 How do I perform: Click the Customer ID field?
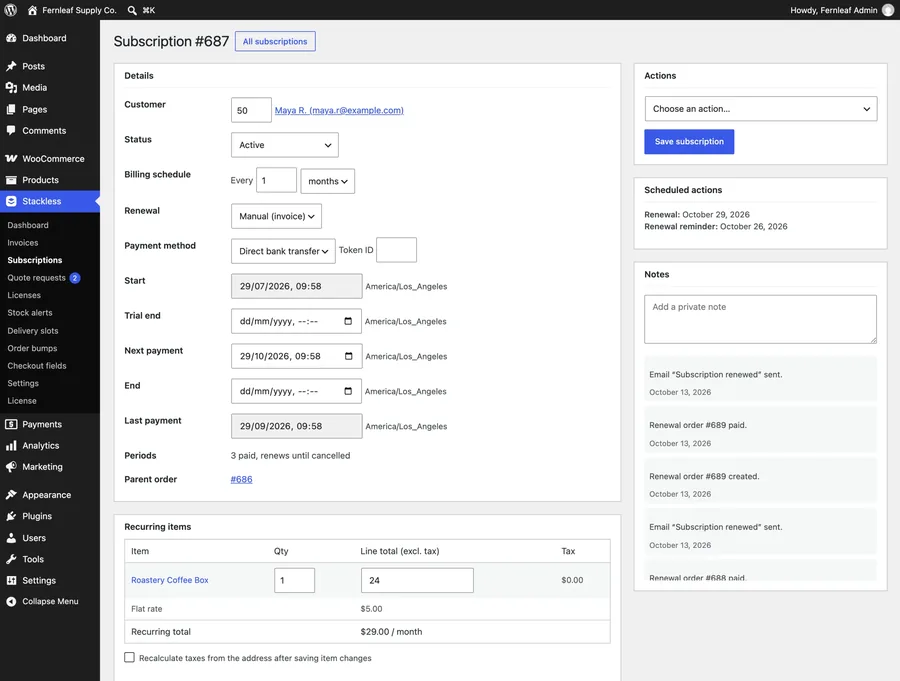251,110
